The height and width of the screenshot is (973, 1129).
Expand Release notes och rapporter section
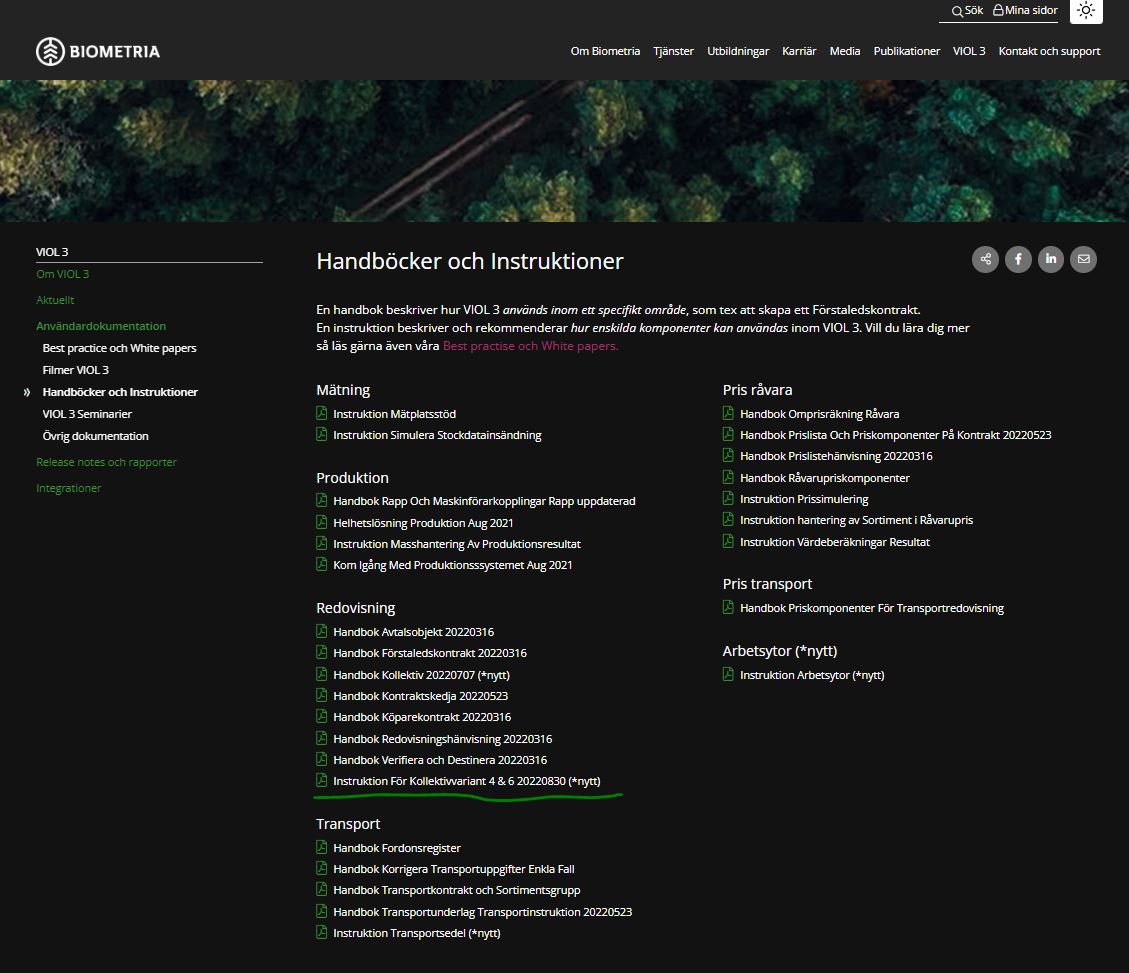click(x=106, y=462)
